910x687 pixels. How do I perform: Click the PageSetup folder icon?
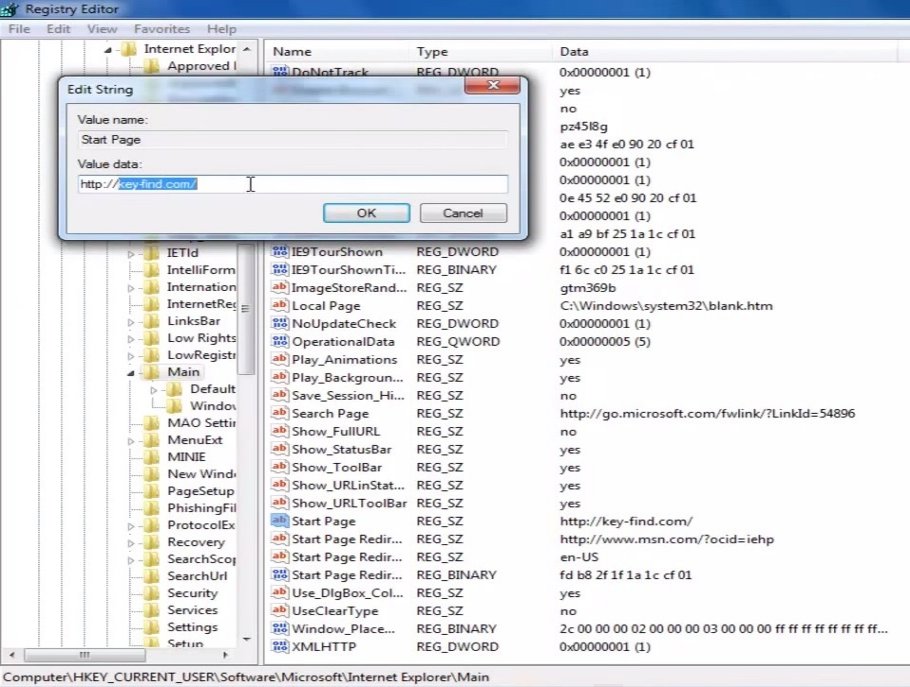151,491
